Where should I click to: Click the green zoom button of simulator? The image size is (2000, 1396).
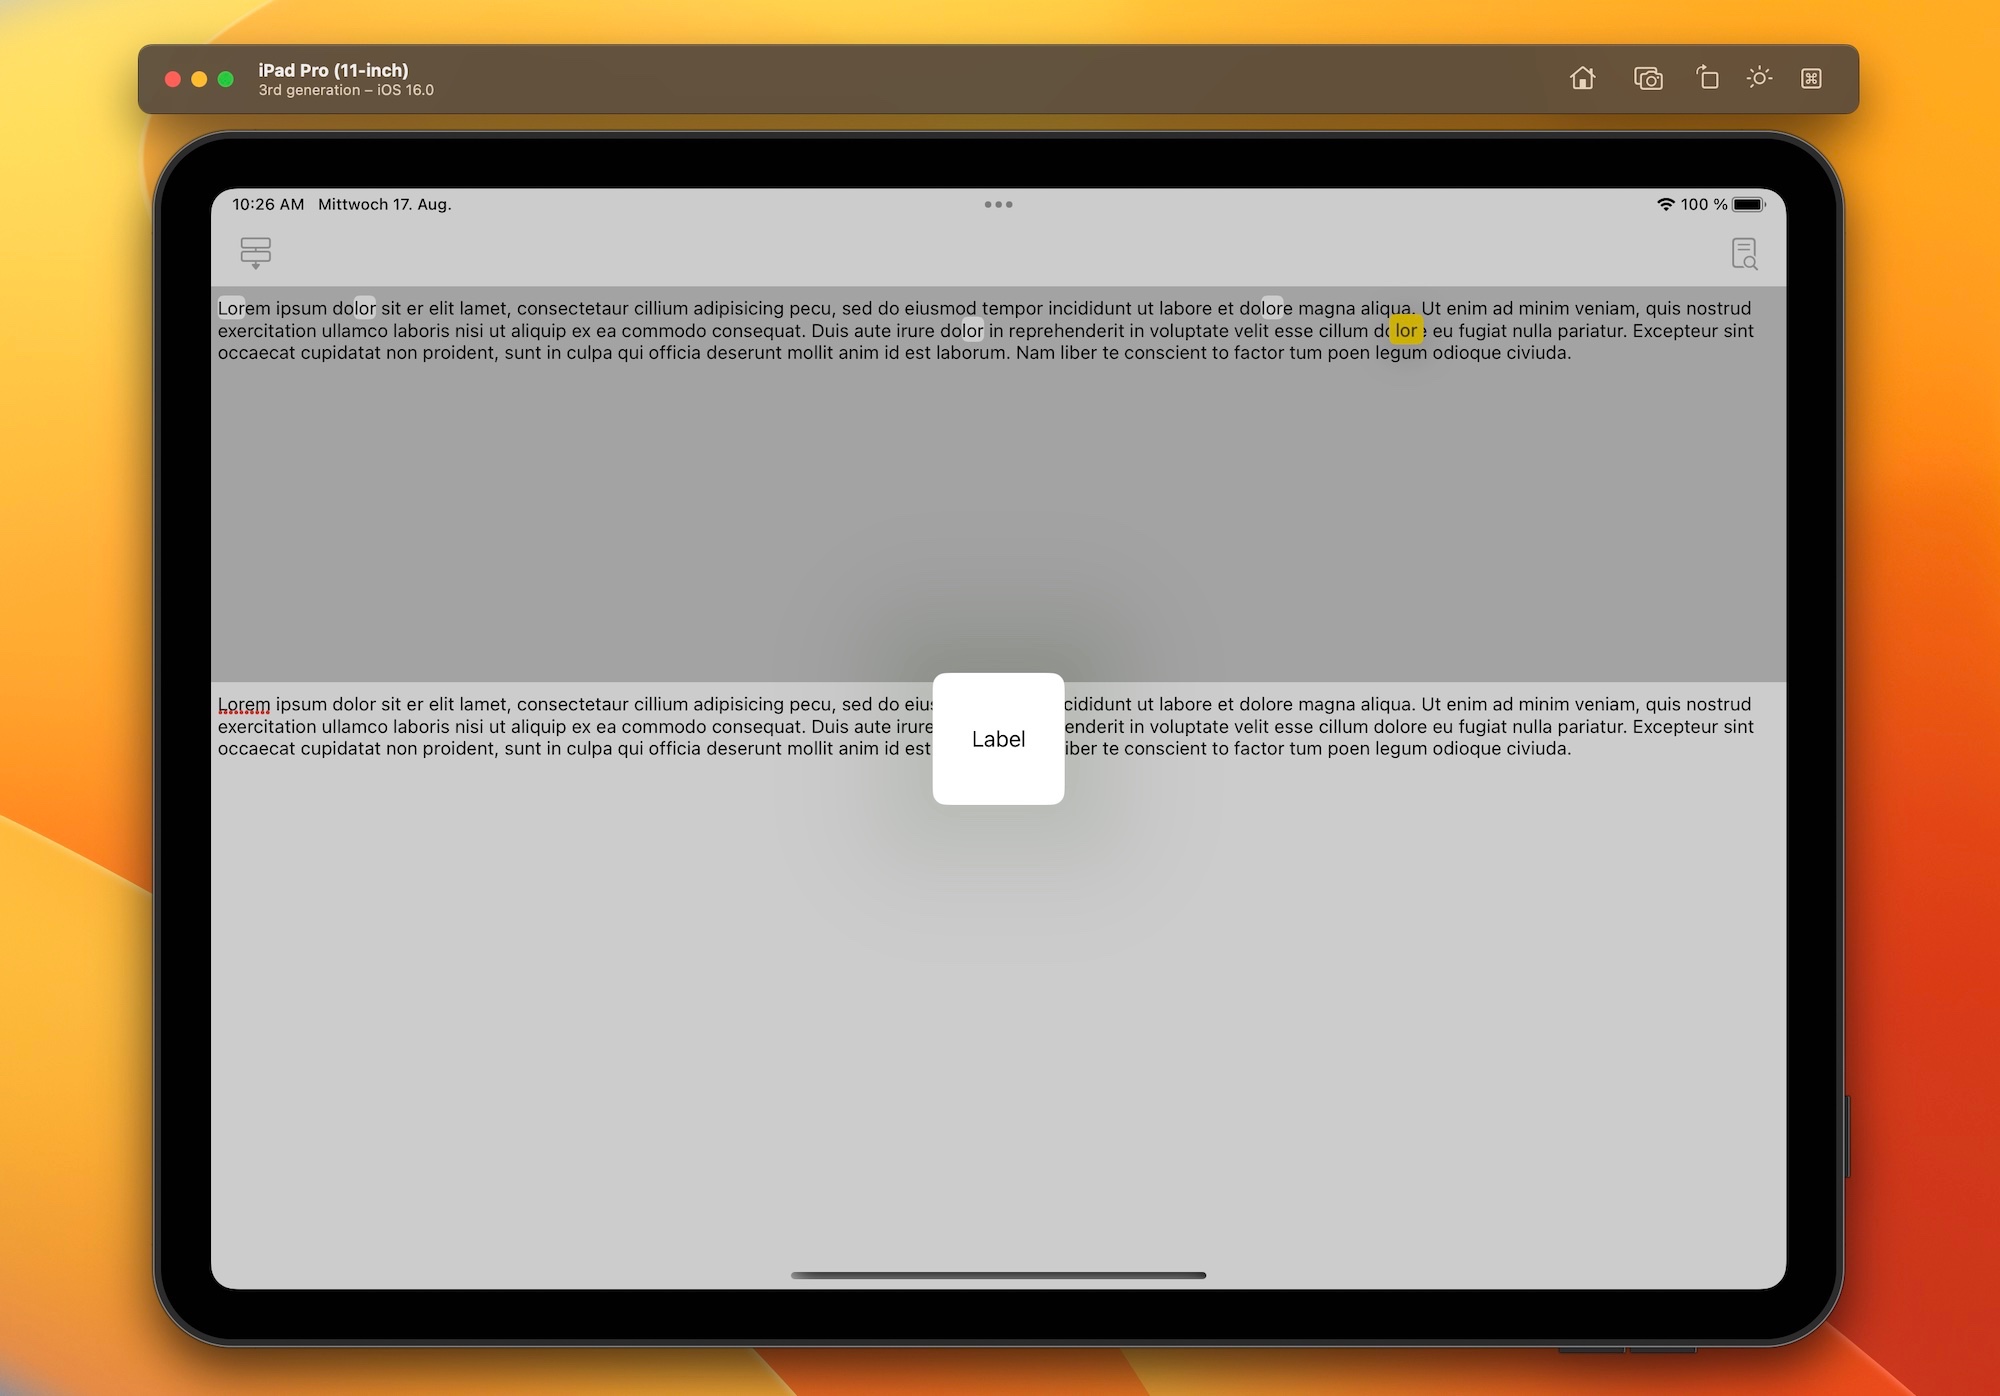click(226, 79)
